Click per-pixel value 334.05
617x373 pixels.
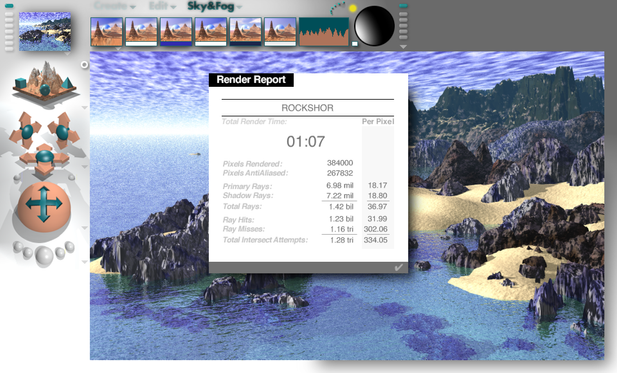(x=375, y=240)
